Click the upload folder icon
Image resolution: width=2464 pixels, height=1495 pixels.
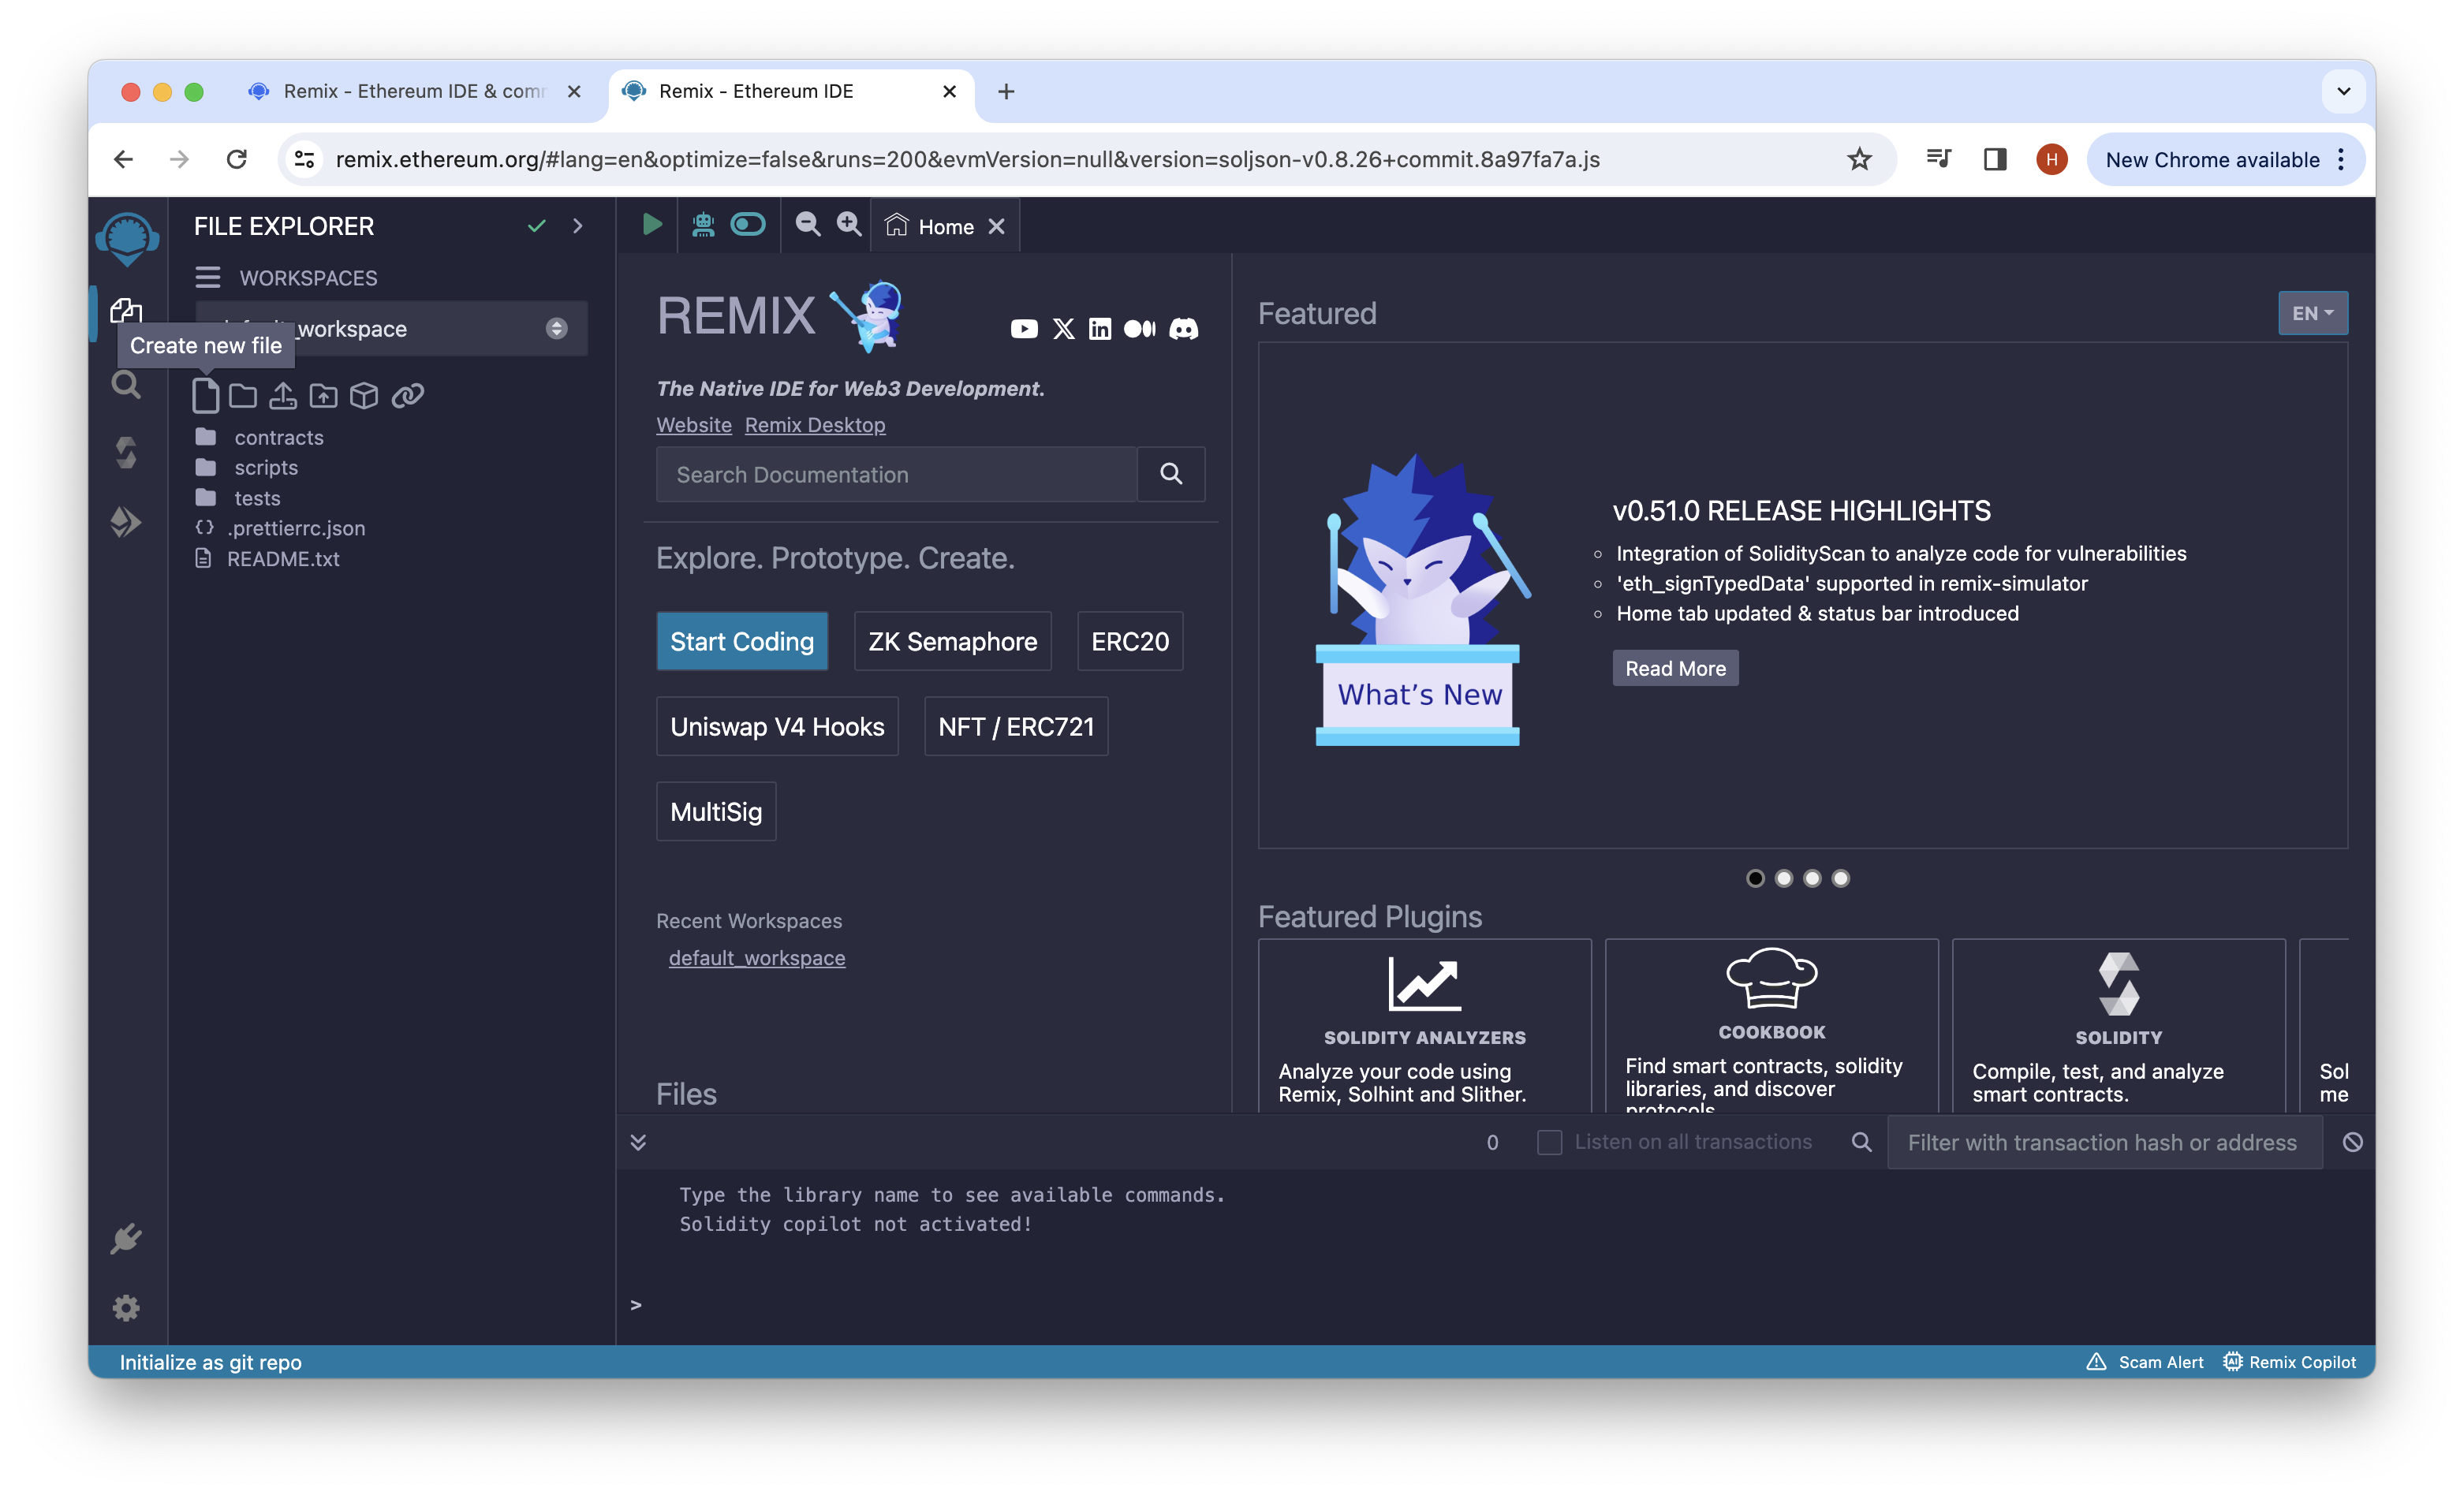(323, 395)
